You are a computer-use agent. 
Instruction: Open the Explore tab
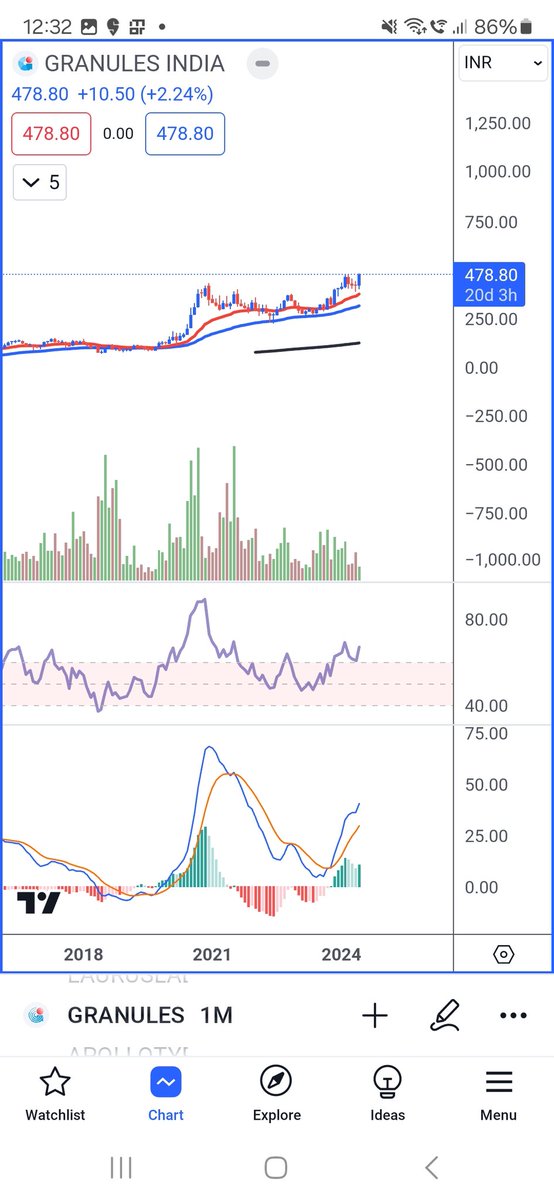coord(276,1093)
